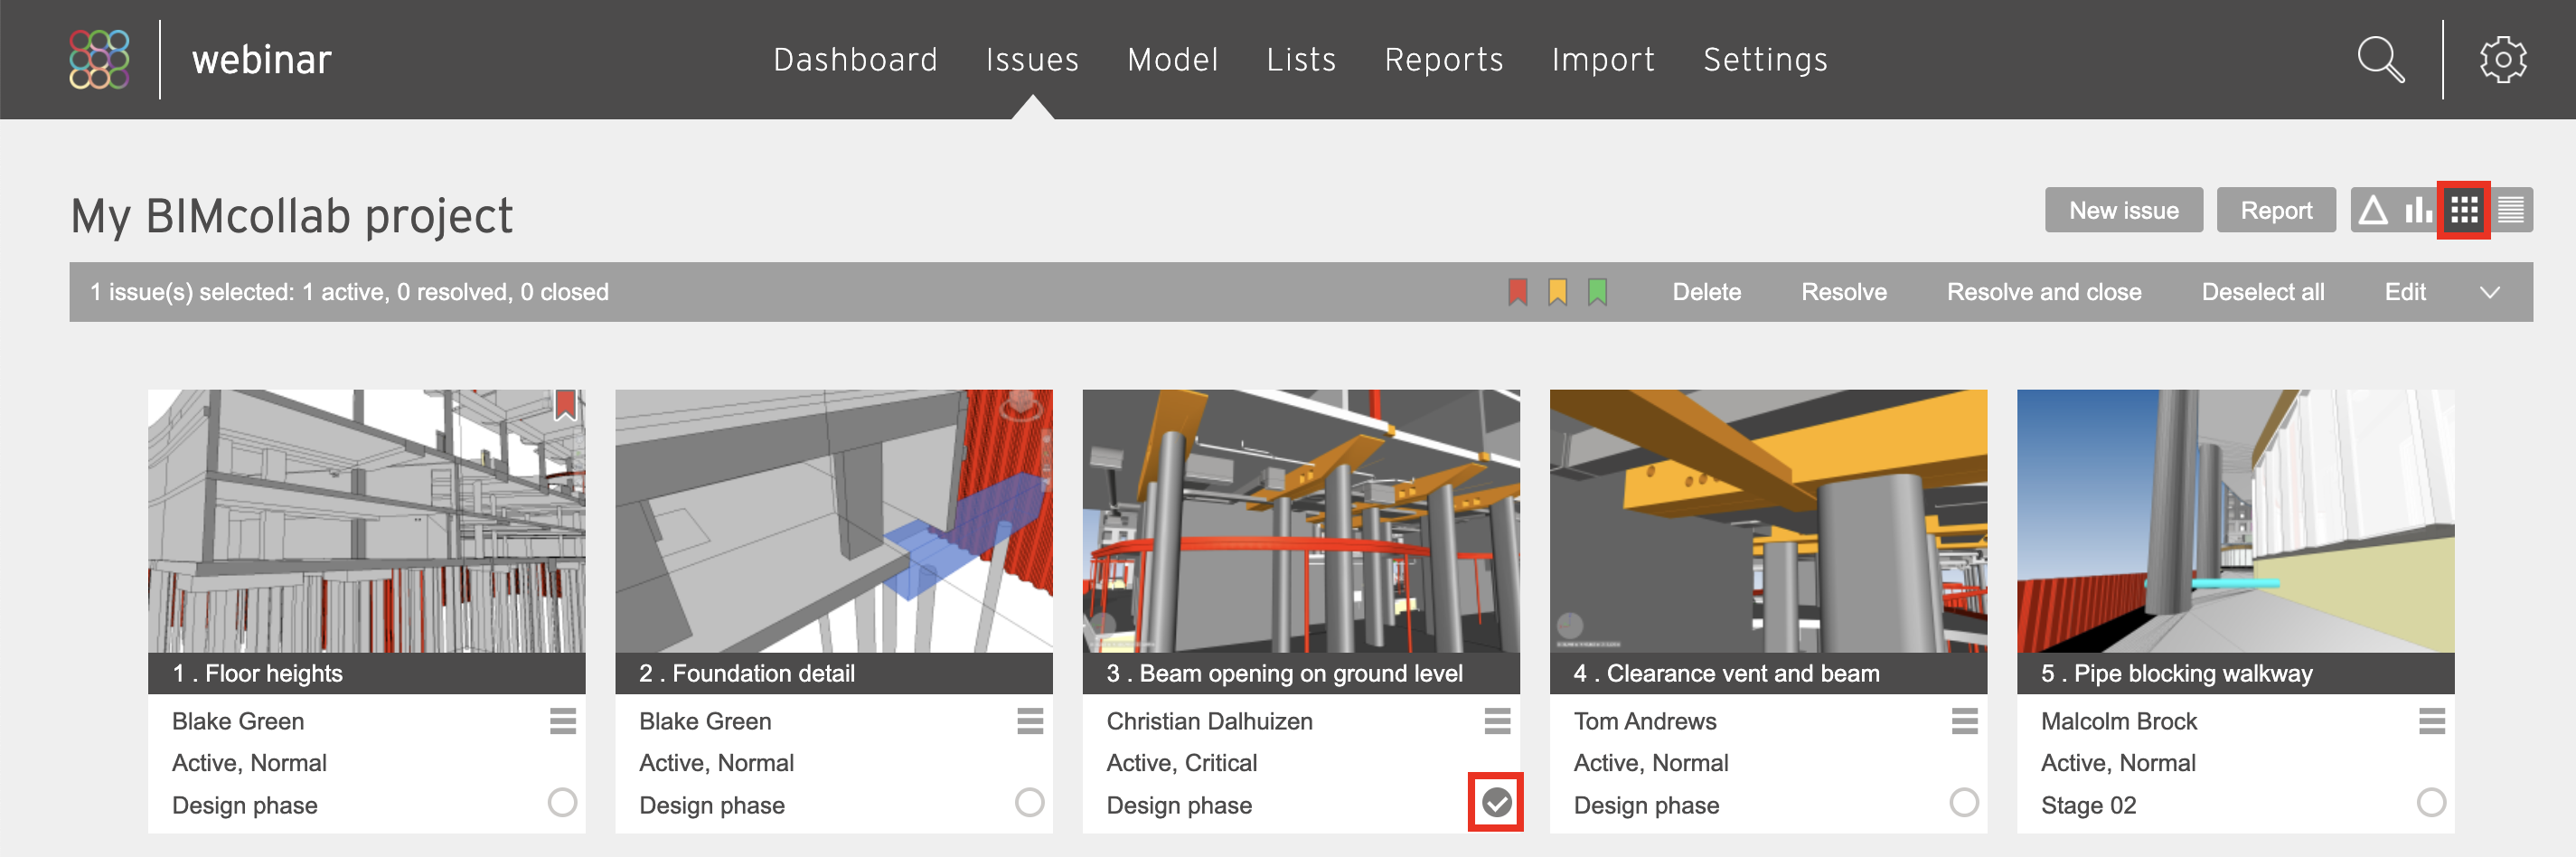Open the search magnifier icon

[x=2381, y=60]
